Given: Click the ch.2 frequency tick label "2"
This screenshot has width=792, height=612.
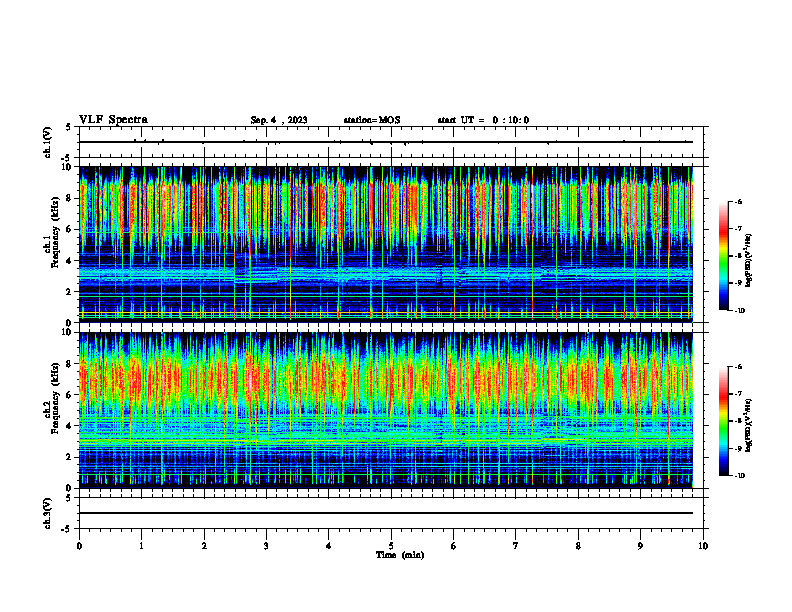Looking at the screenshot, I should tap(71, 457).
